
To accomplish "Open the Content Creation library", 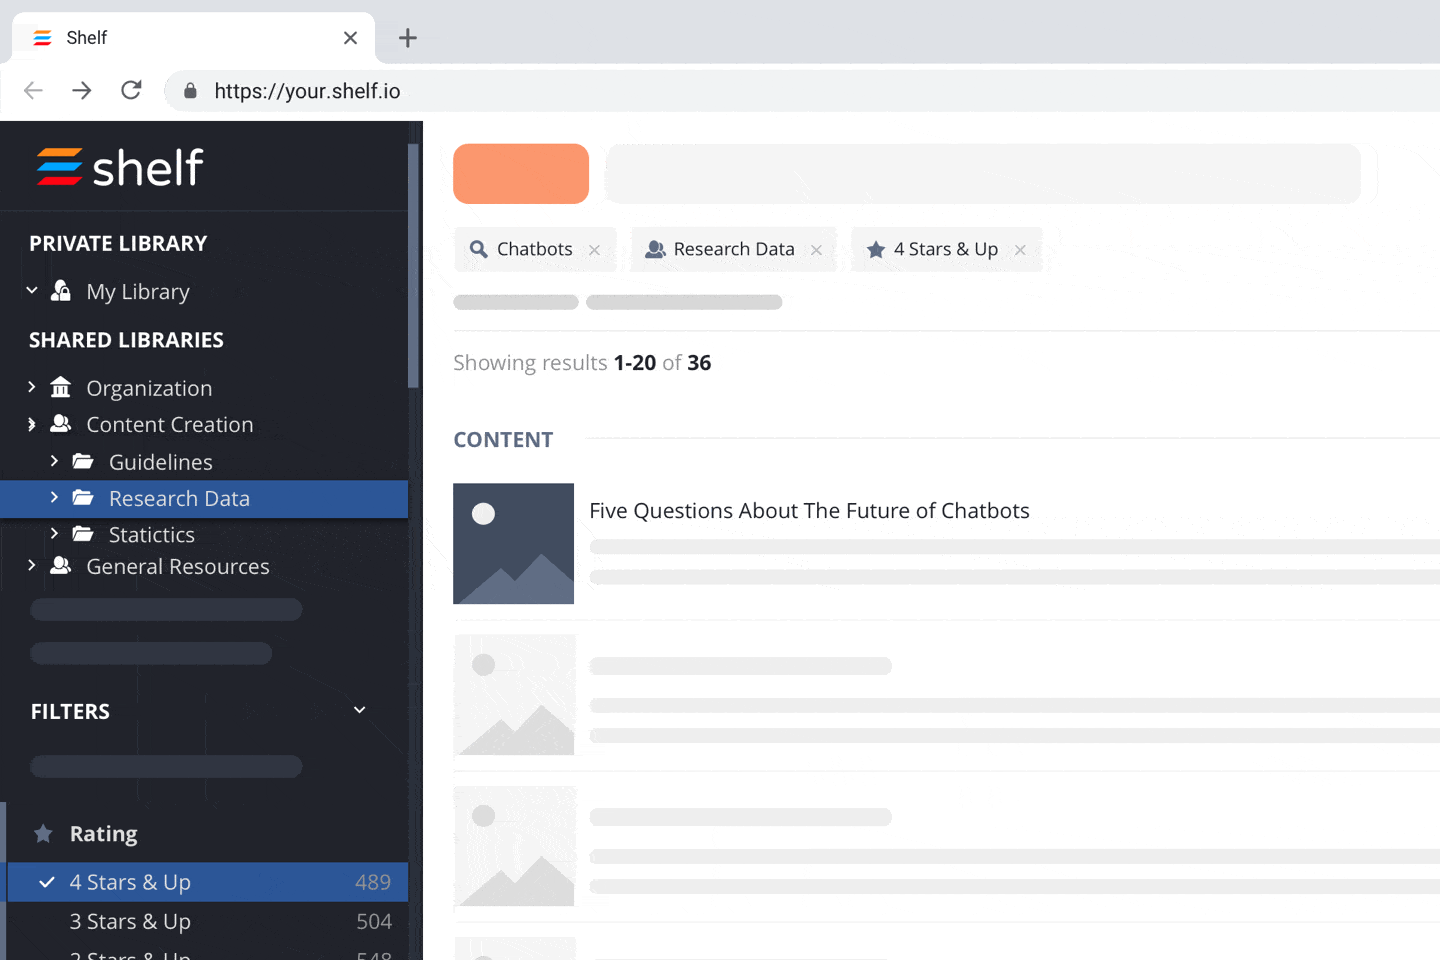I will [x=170, y=425].
